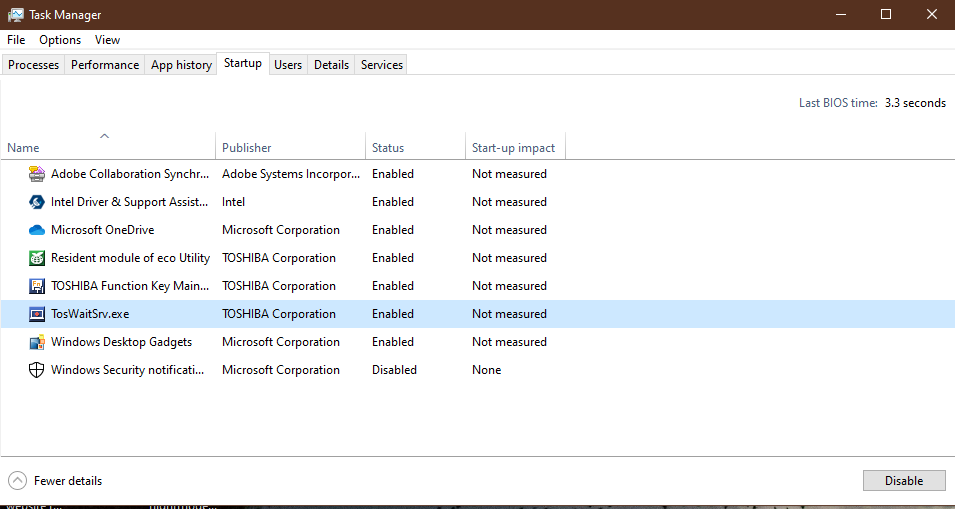Open the File menu
This screenshot has width=955, height=509.
pos(16,40)
